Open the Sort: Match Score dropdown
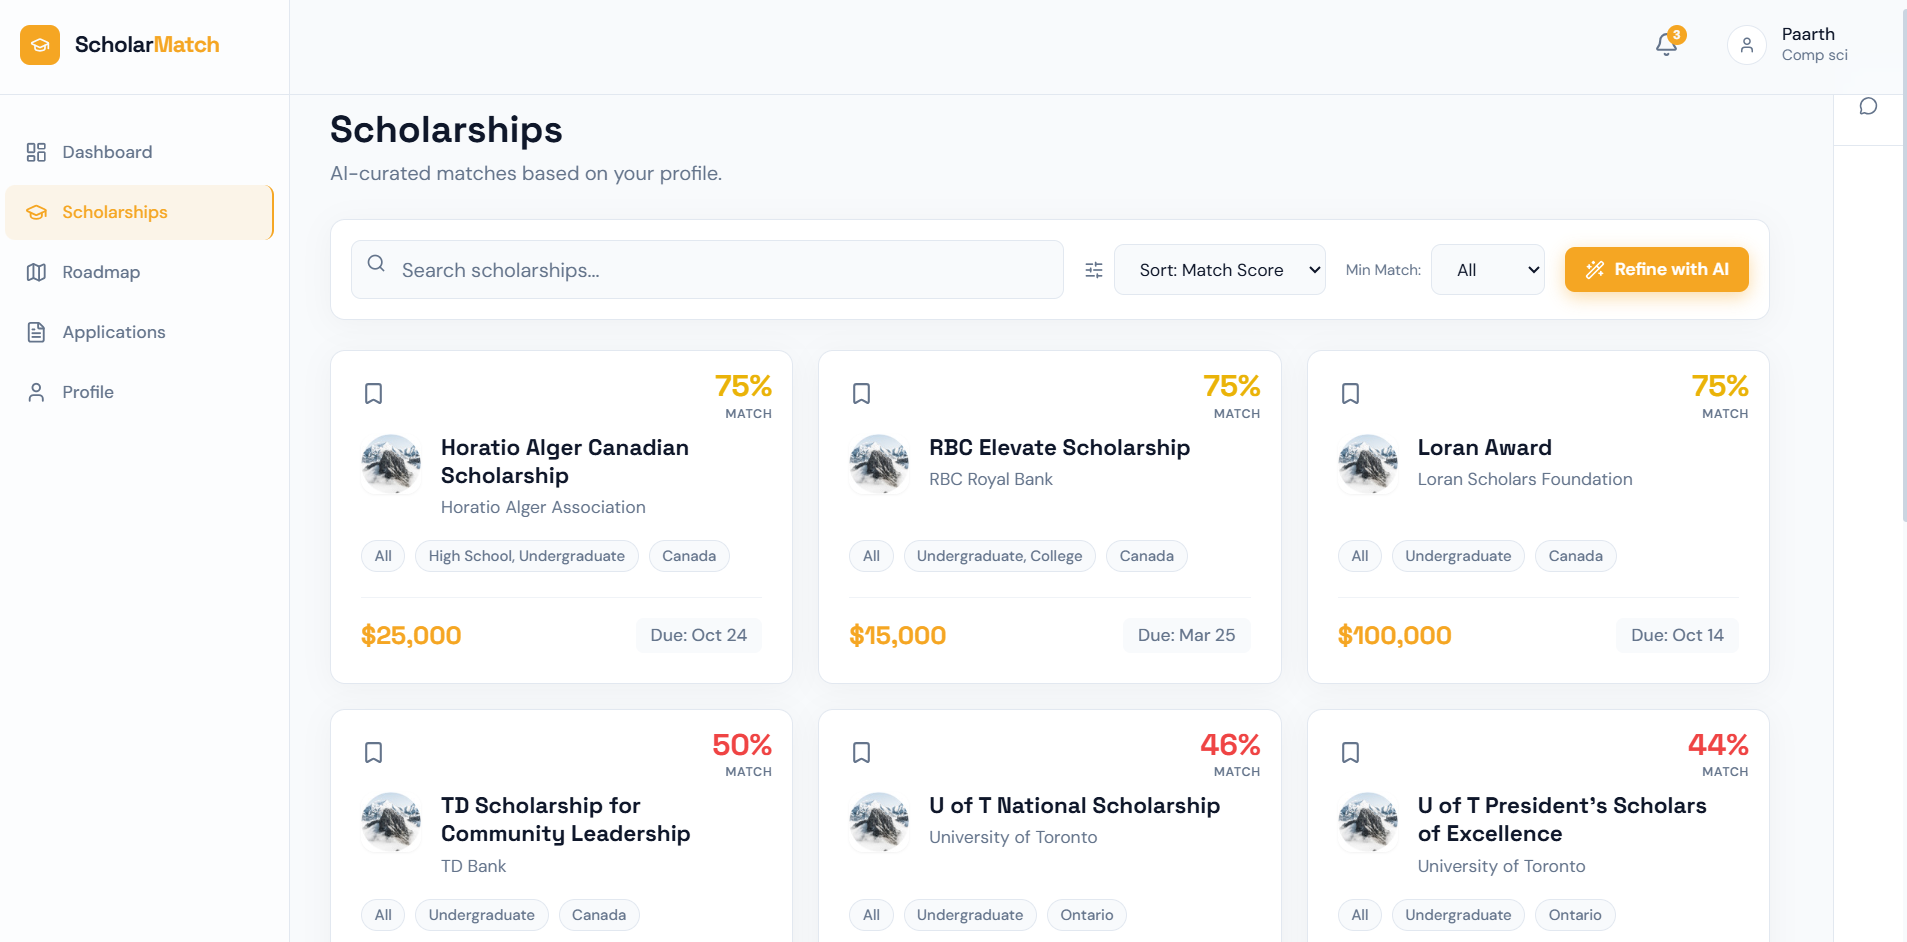The width and height of the screenshot is (1907, 942). [x=1219, y=270]
